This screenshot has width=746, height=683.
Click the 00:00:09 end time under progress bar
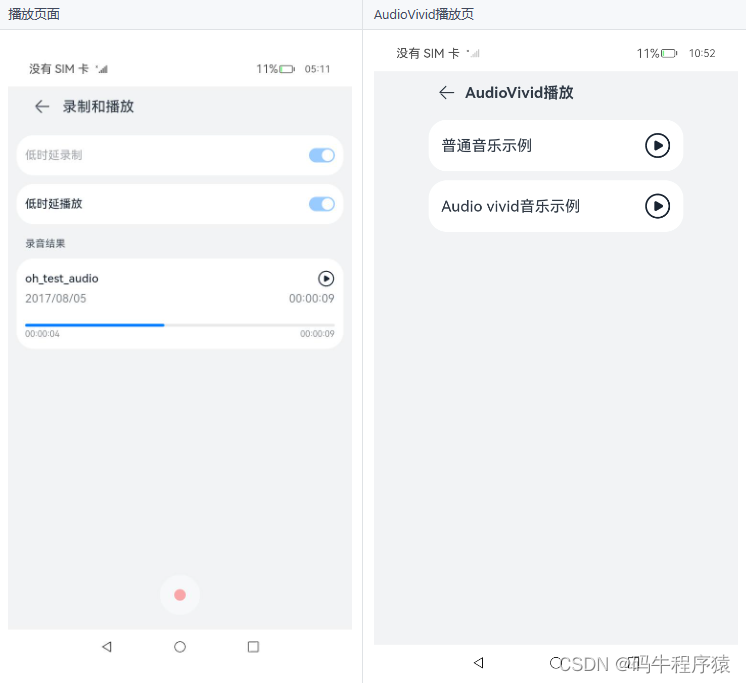pos(317,334)
